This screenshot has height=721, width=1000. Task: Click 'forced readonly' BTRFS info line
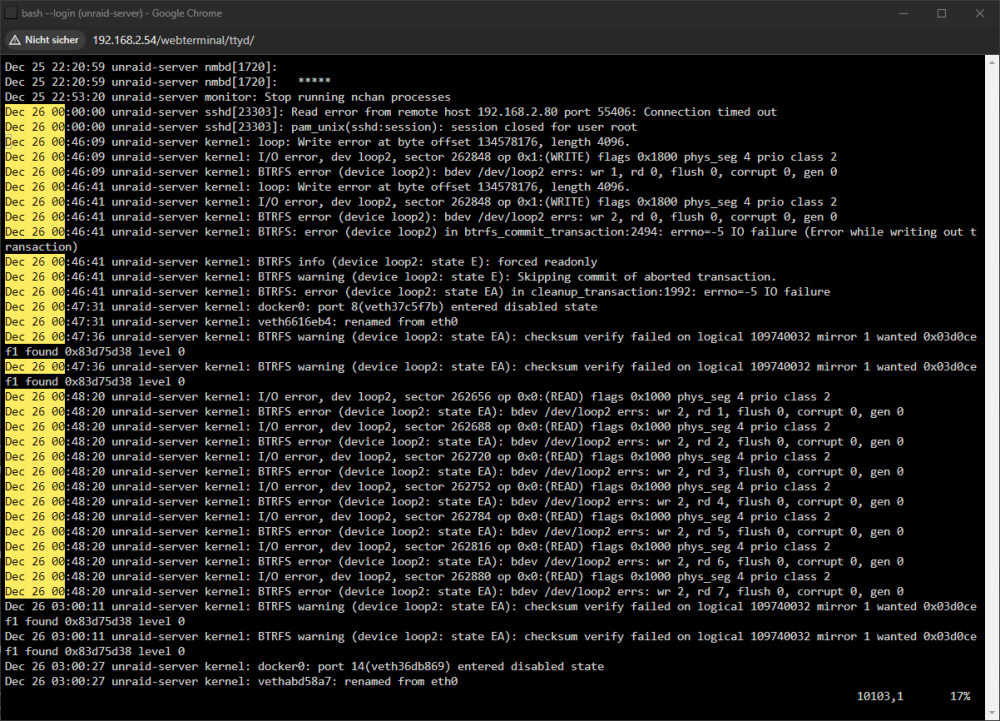[301, 261]
